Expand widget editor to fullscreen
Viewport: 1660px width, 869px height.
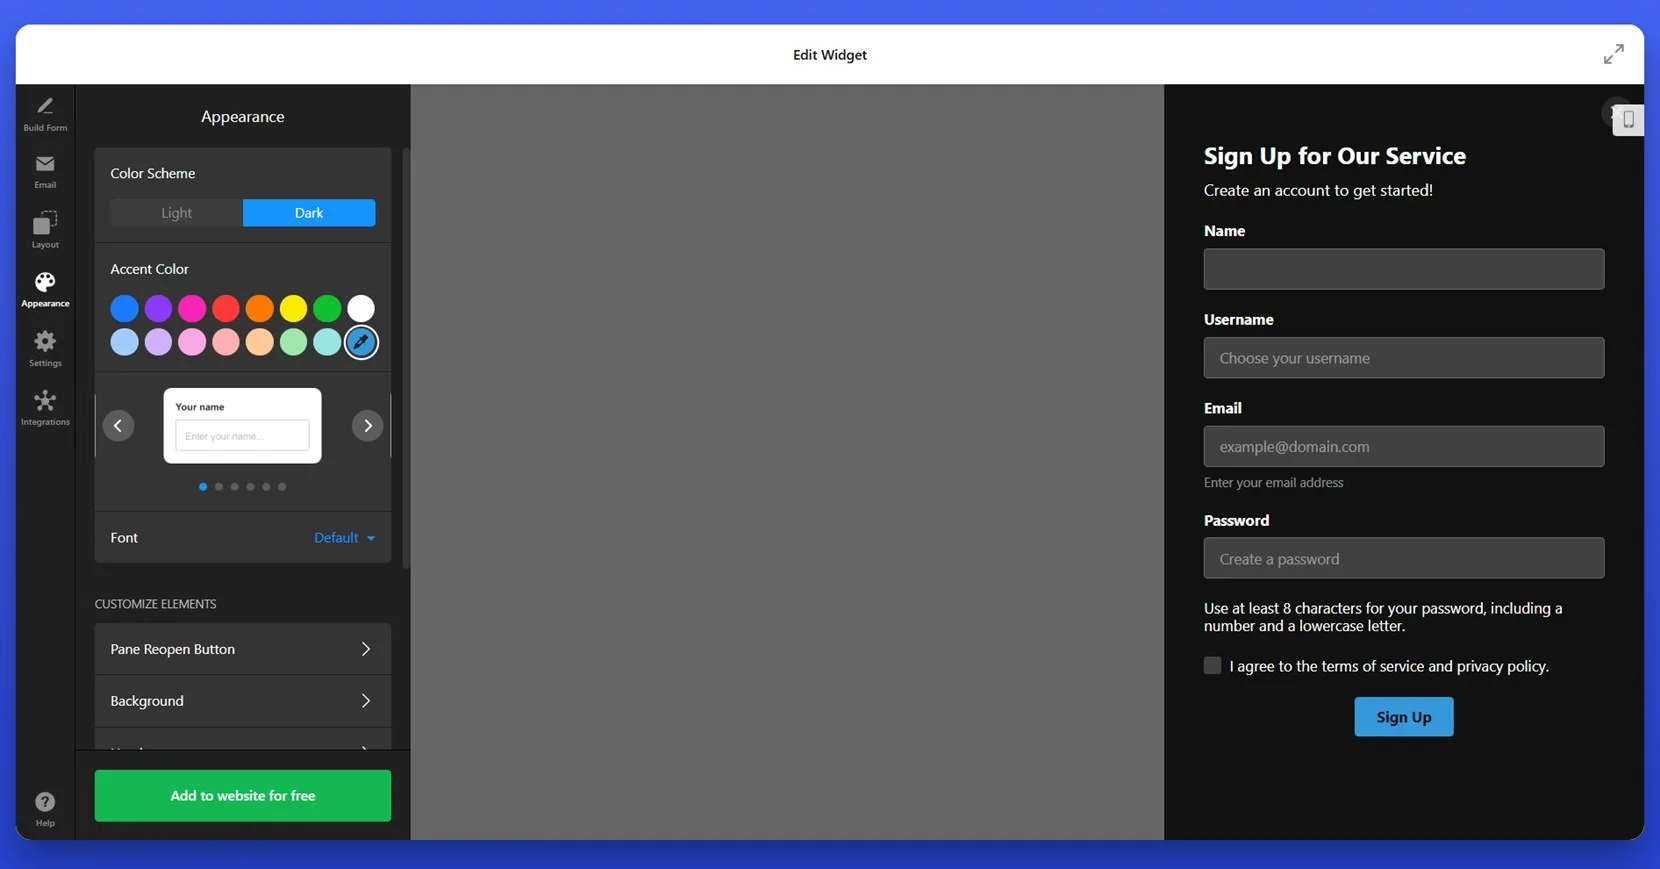[1613, 54]
